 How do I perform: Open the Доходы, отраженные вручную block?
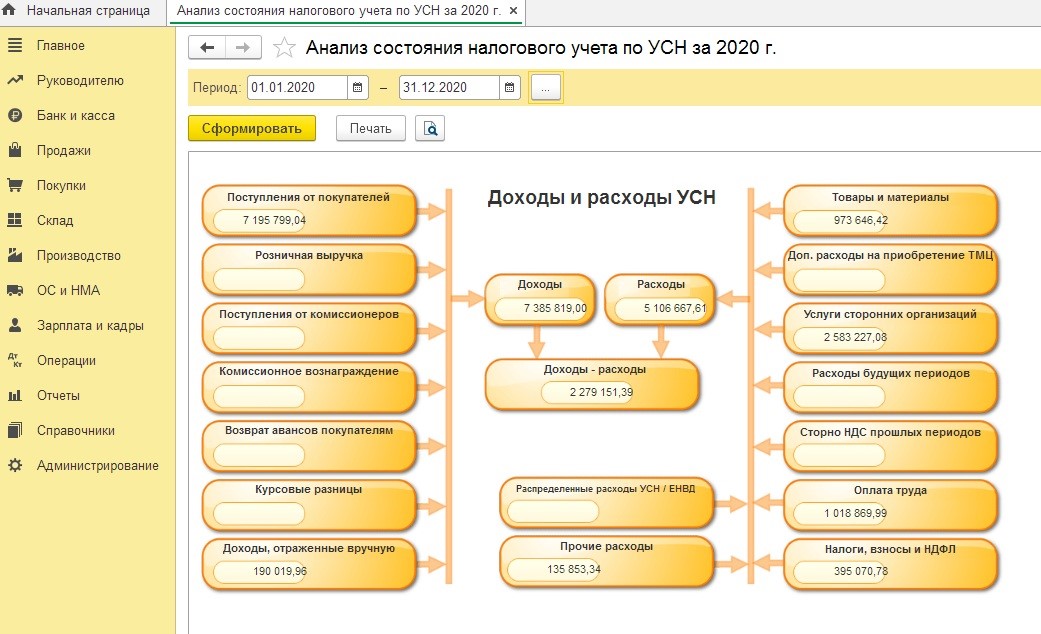click(309, 563)
